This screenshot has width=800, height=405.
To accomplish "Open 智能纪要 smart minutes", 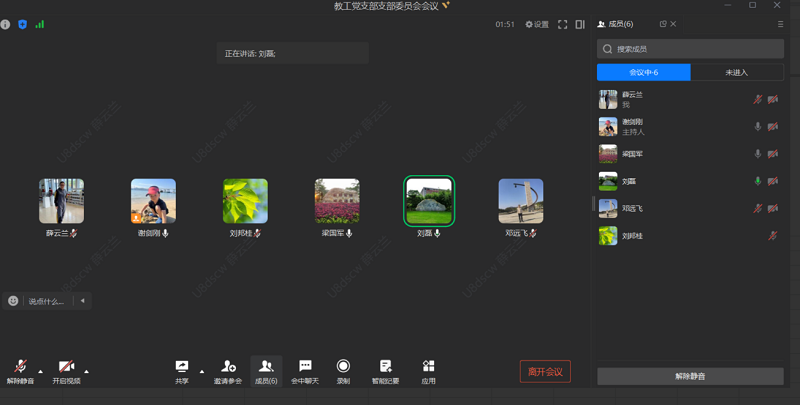I will tap(385, 372).
